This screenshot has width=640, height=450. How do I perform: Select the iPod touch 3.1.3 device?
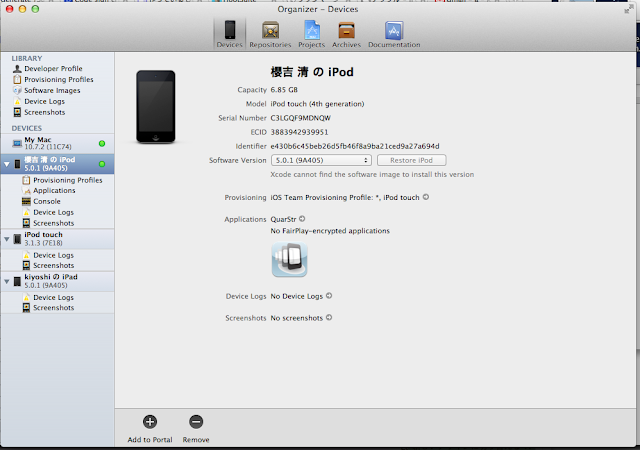coord(57,239)
